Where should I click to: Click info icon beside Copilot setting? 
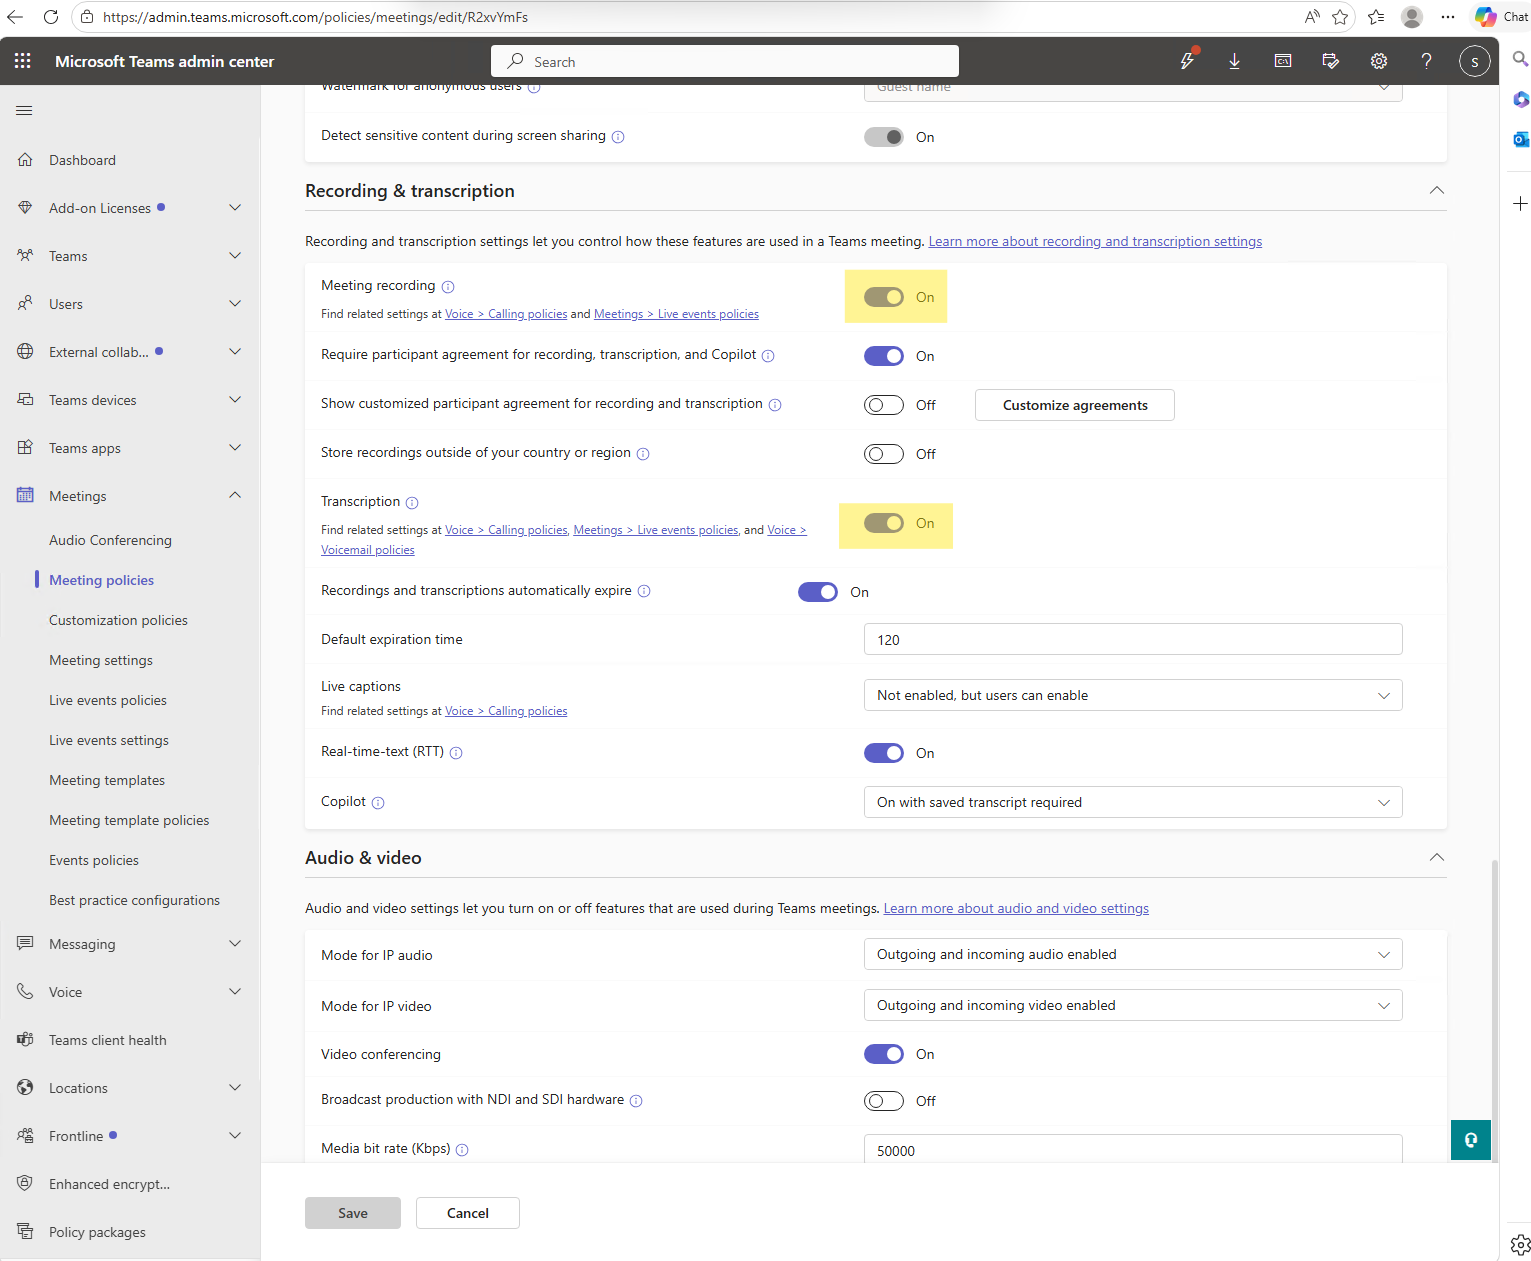click(378, 803)
